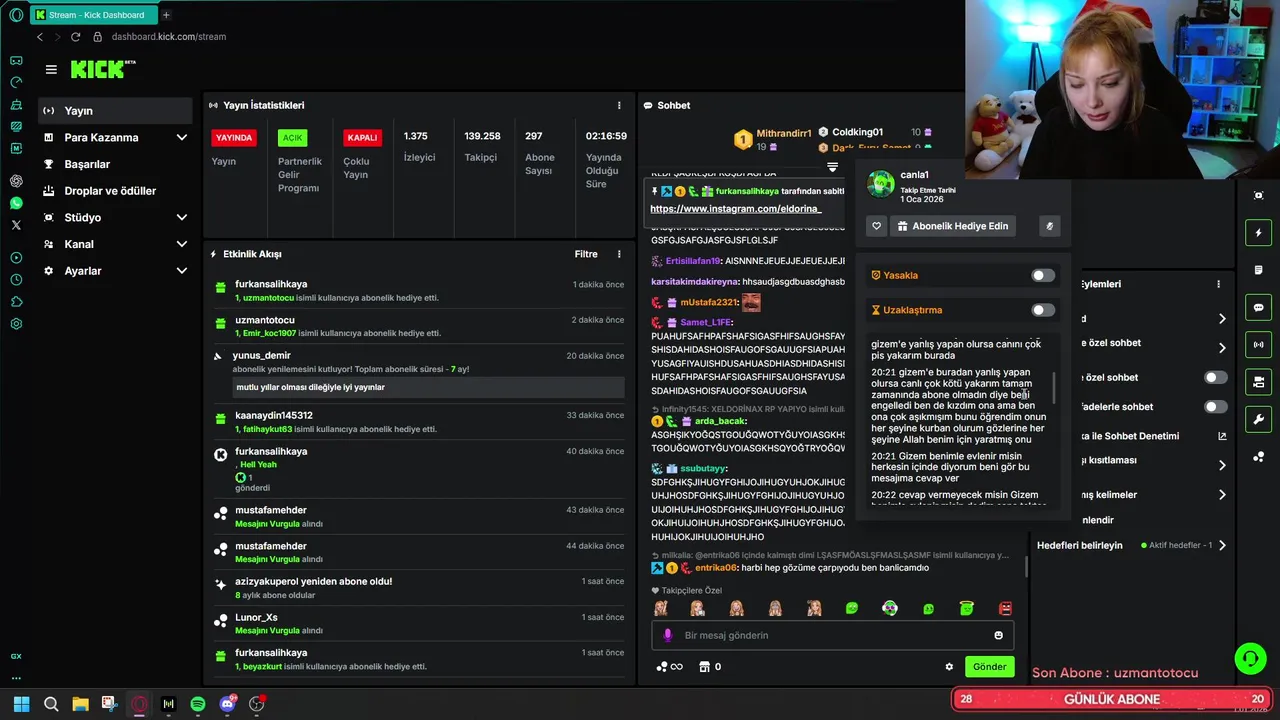The width and height of the screenshot is (1280, 720).
Task: Open the 'kelimeler' row arrow
Action: point(1222,495)
